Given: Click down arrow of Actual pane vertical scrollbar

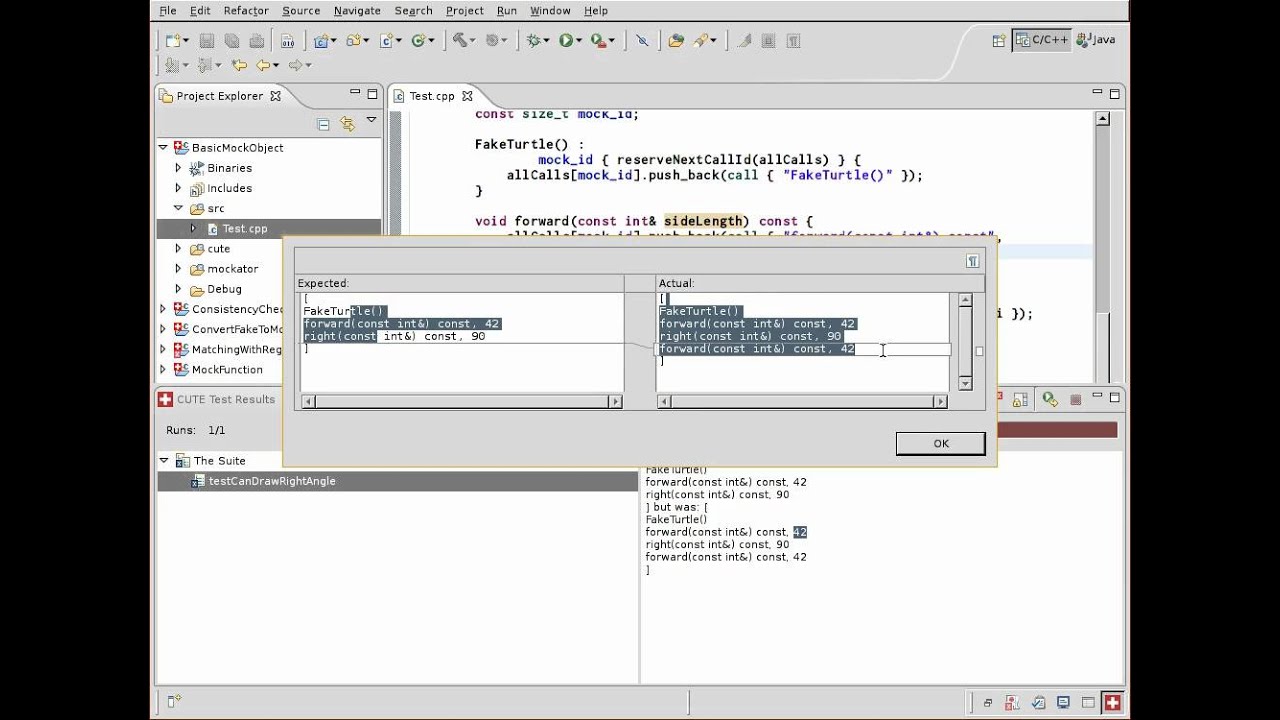Looking at the screenshot, I should point(965,383).
